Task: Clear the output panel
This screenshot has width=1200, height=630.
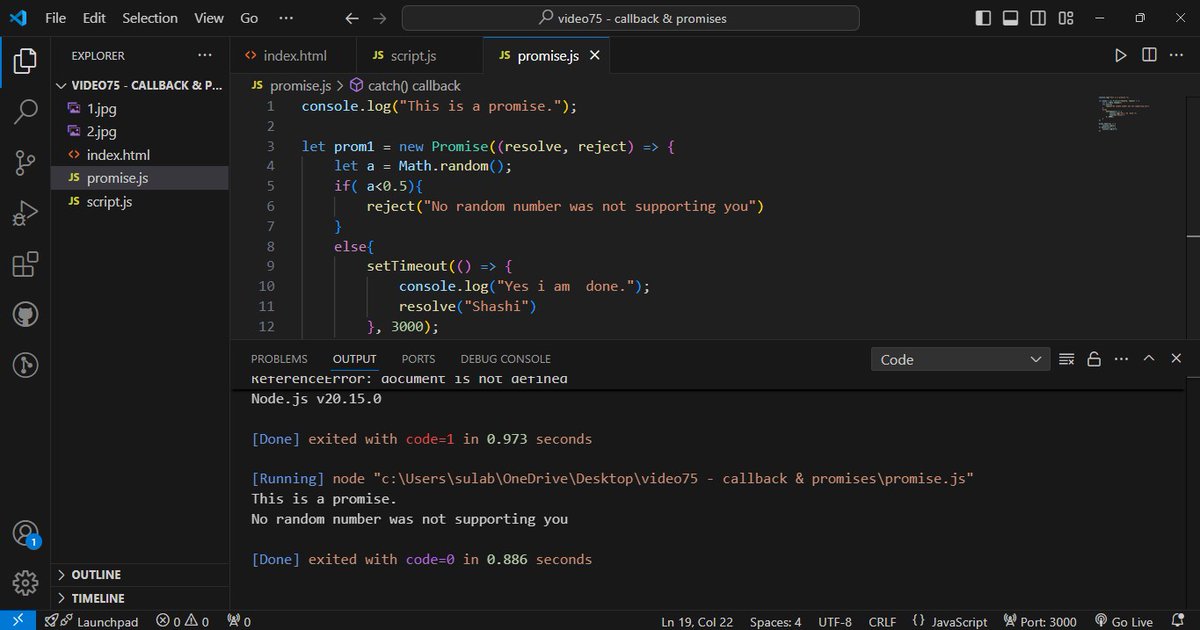Action: [1066, 359]
